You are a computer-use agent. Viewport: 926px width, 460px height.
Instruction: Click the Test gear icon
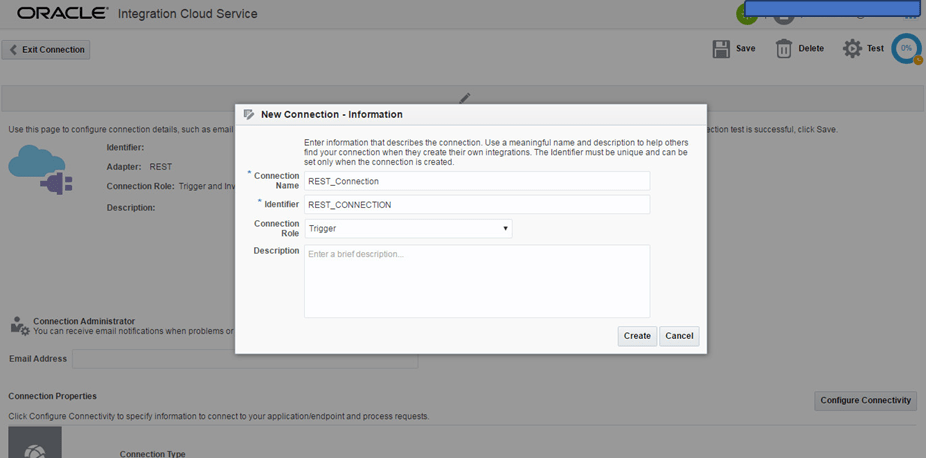852,48
